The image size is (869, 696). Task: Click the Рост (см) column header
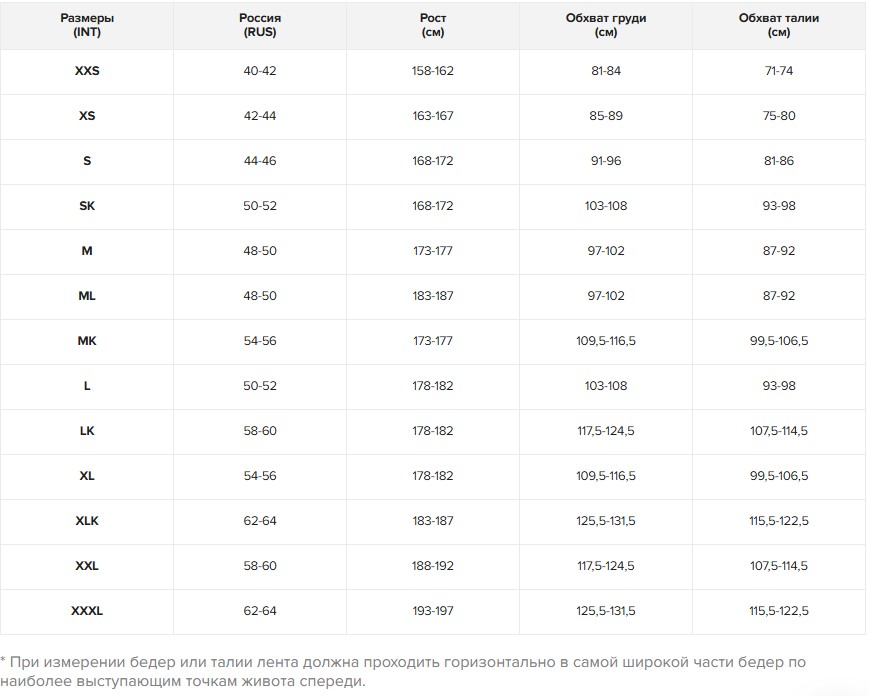(433, 25)
